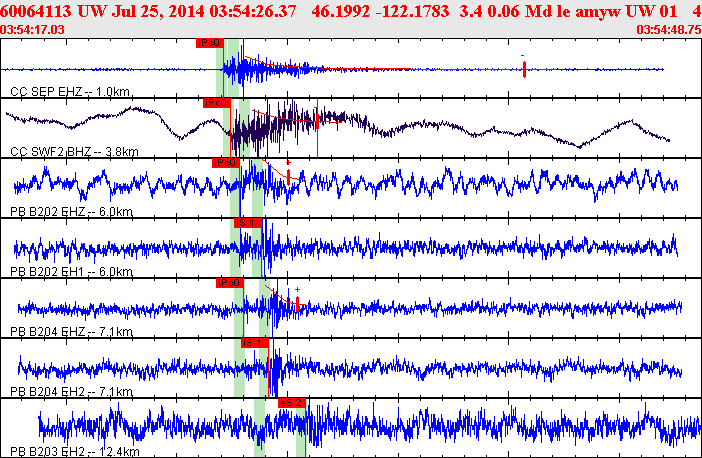Select the PB B202 EH1 channel label
The height and width of the screenshot is (458, 702).
(70, 272)
